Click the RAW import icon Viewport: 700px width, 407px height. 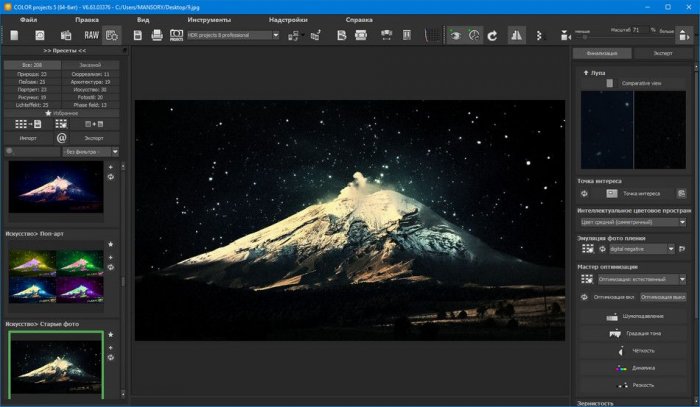91,35
